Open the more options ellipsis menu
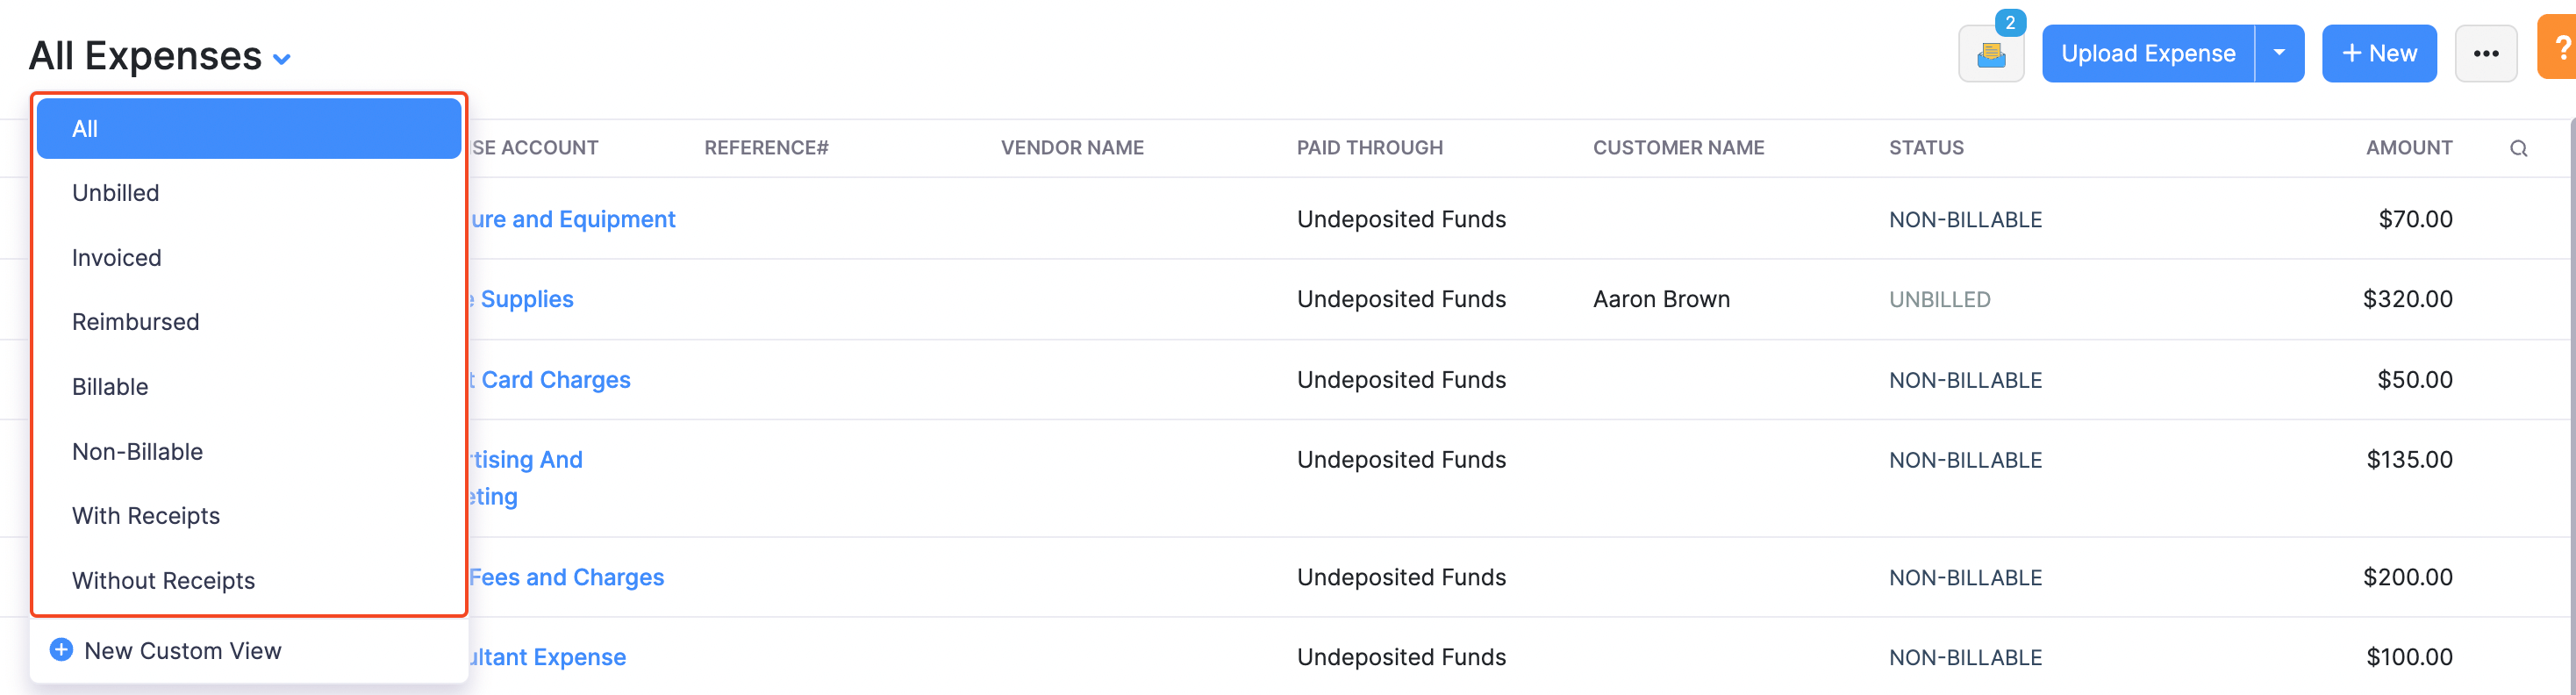 (2487, 53)
